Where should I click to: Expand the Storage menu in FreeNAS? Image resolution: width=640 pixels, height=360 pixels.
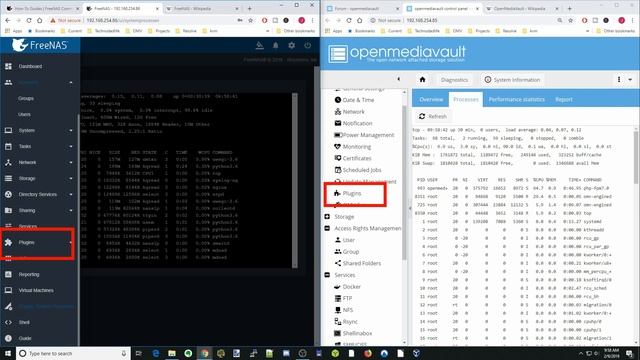[71, 178]
